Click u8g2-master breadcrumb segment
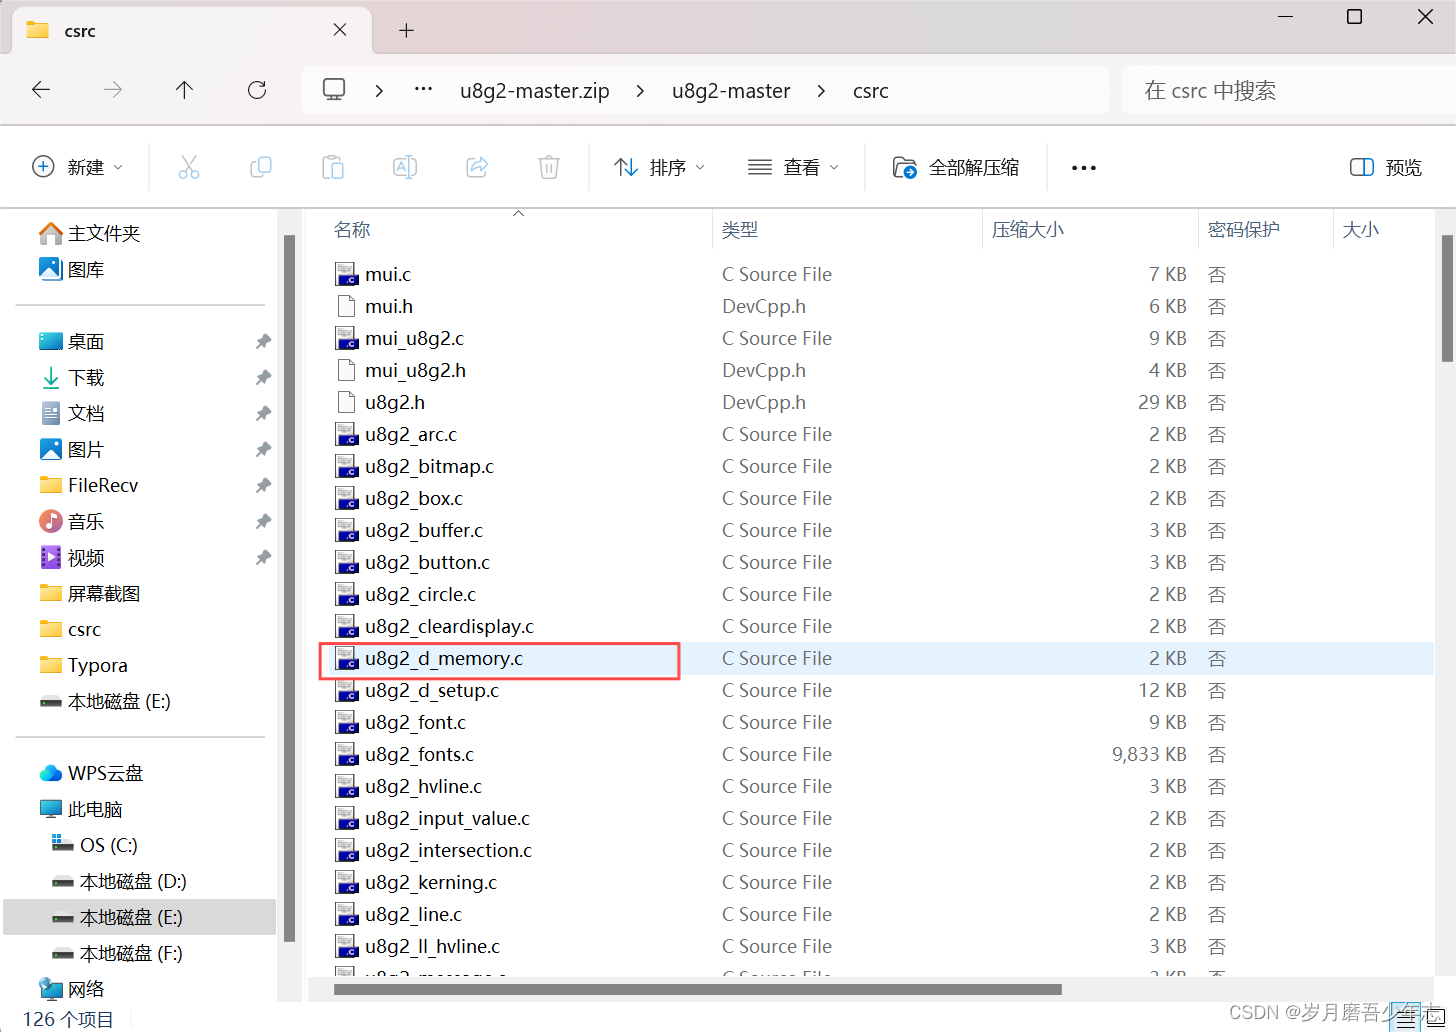Viewport: 1456px width, 1032px height. tap(731, 91)
